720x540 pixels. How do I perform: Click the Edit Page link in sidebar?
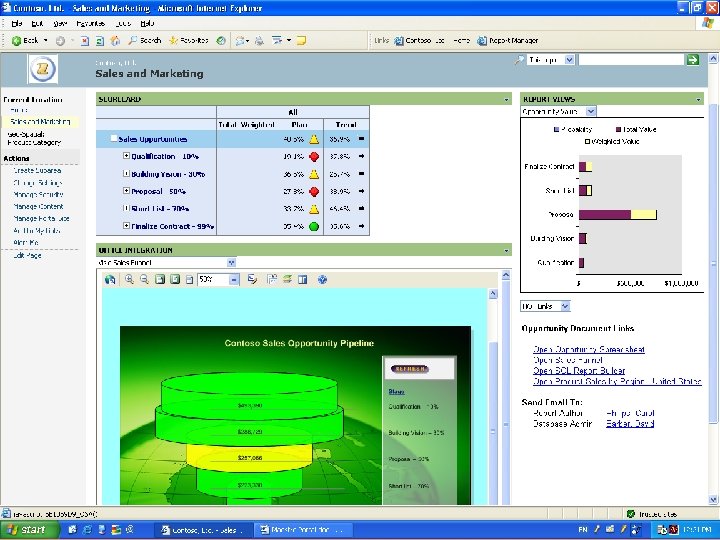(28, 255)
